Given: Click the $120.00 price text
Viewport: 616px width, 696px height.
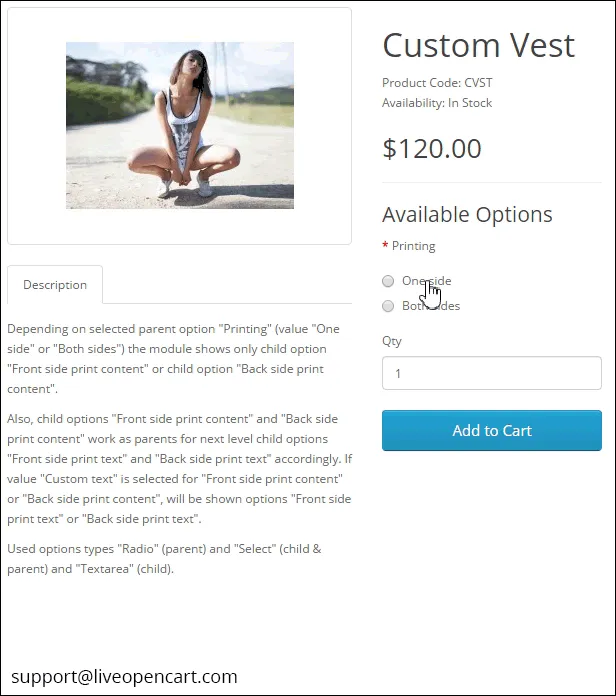Looking at the screenshot, I should point(431,149).
